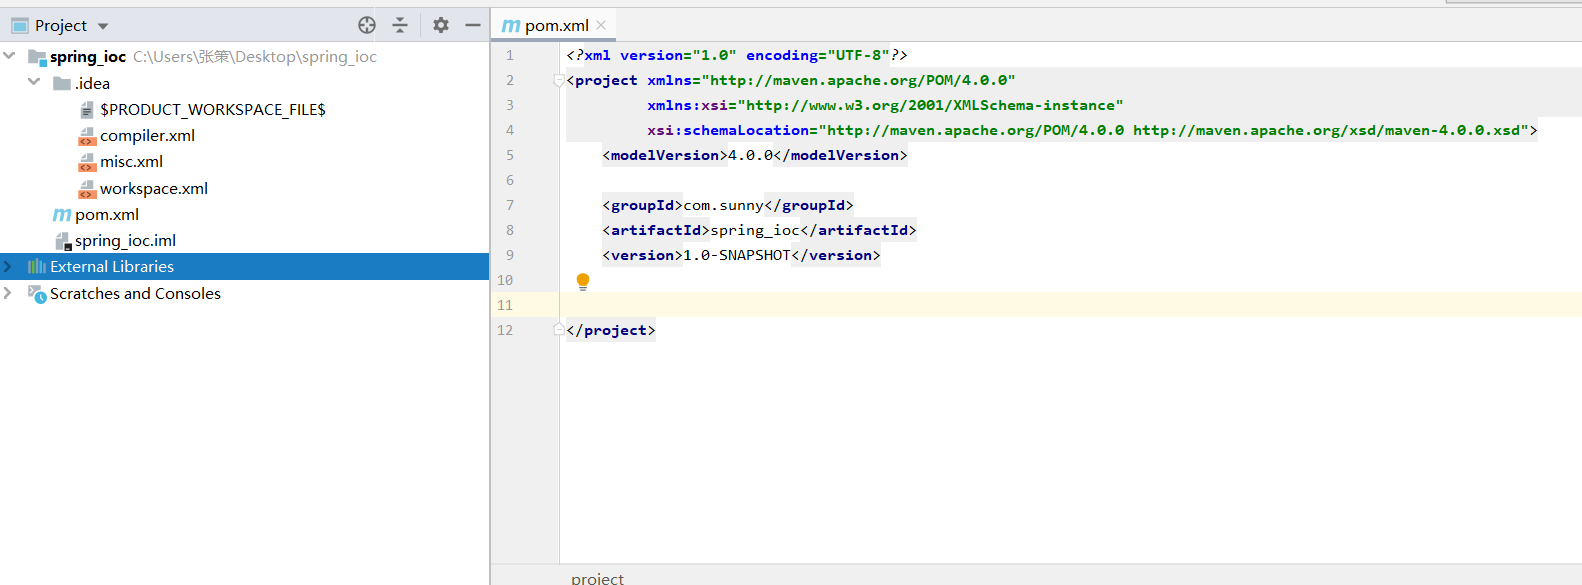Click the Scratches and Consoles icon

pos(37,294)
